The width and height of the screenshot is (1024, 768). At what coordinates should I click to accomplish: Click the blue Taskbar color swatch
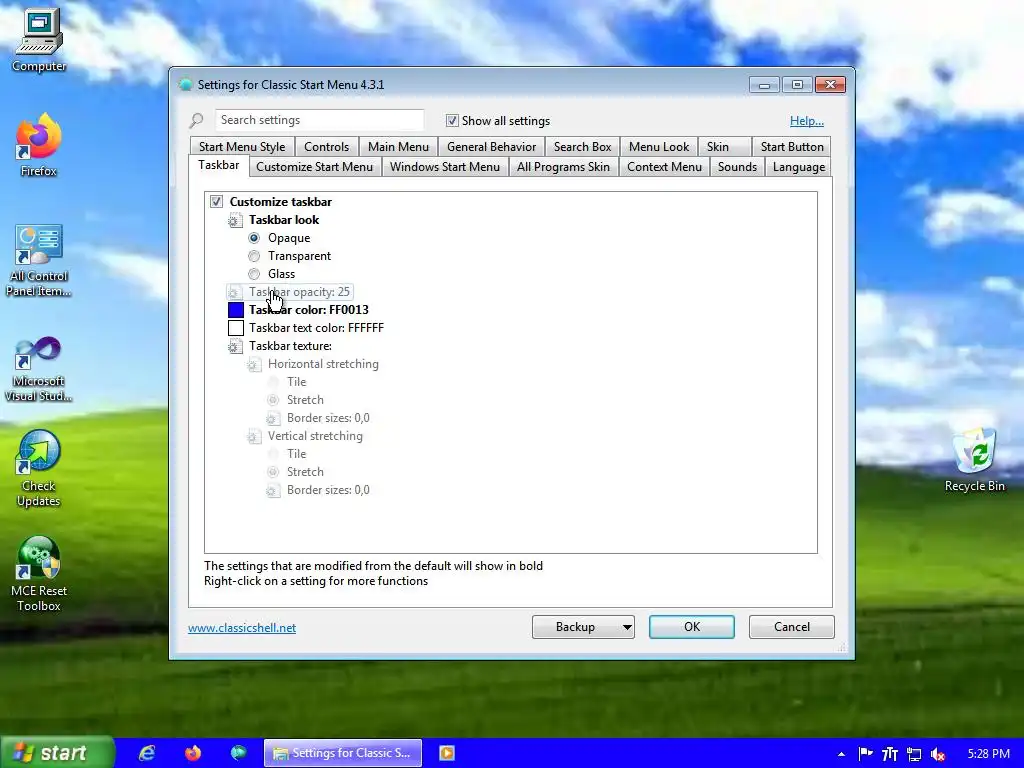click(236, 310)
